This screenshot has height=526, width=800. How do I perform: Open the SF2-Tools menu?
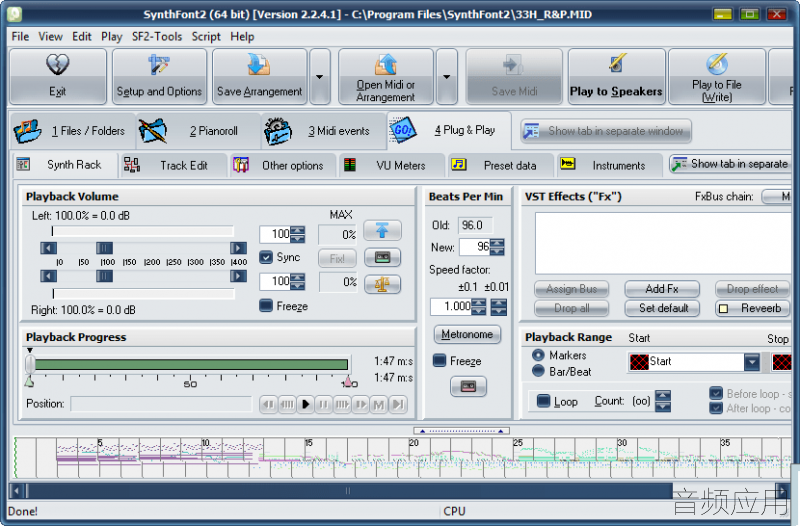pyautogui.click(x=157, y=37)
